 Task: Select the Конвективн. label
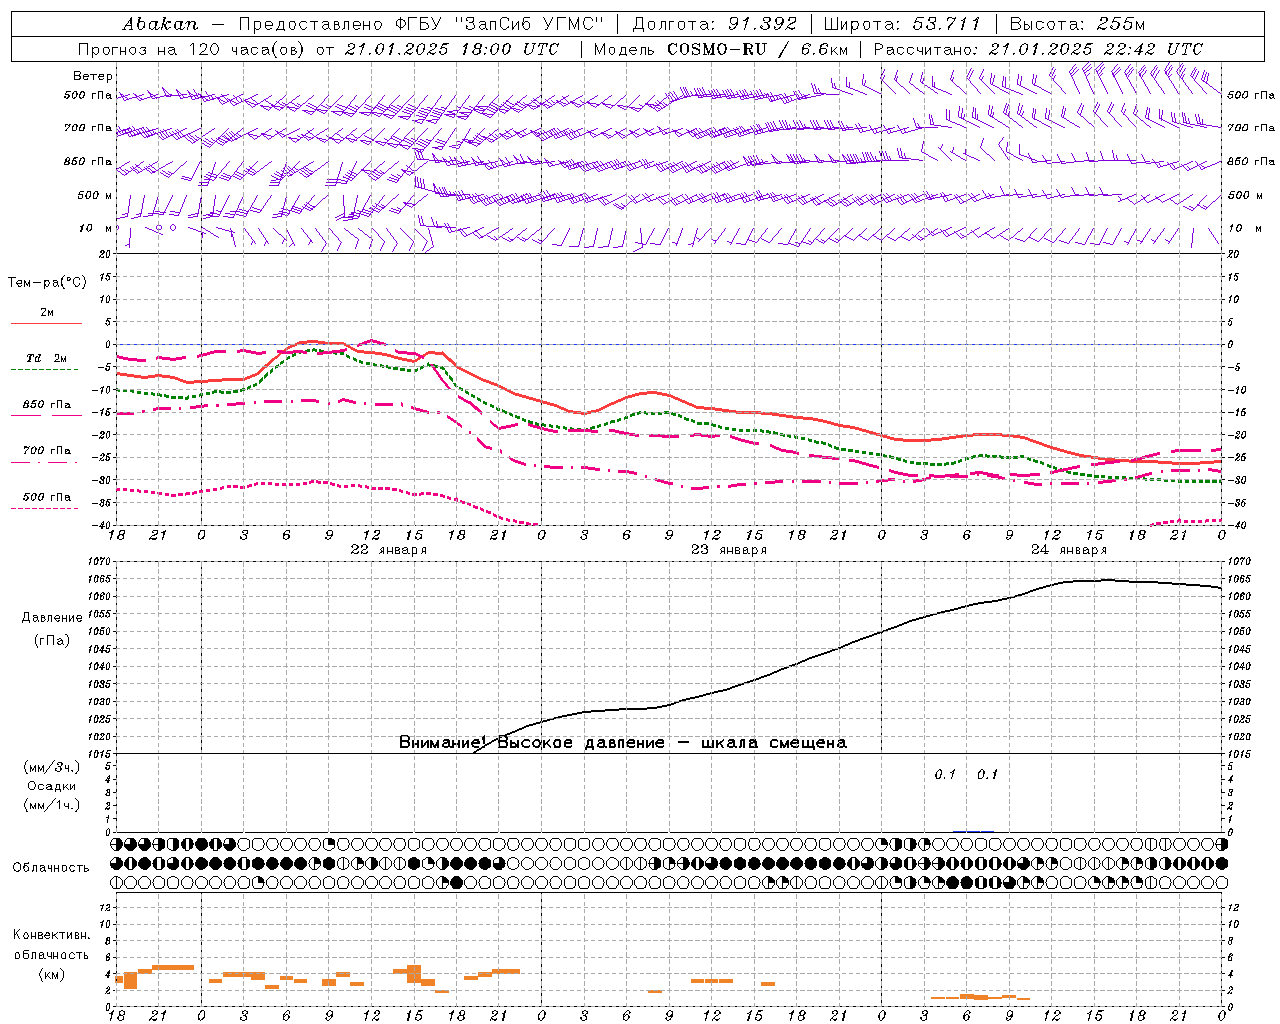click(x=51, y=935)
